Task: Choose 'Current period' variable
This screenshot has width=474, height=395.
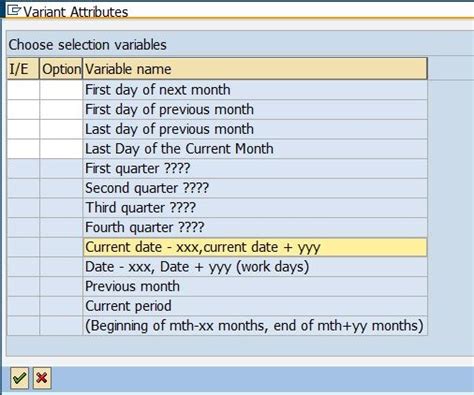Action: point(255,306)
